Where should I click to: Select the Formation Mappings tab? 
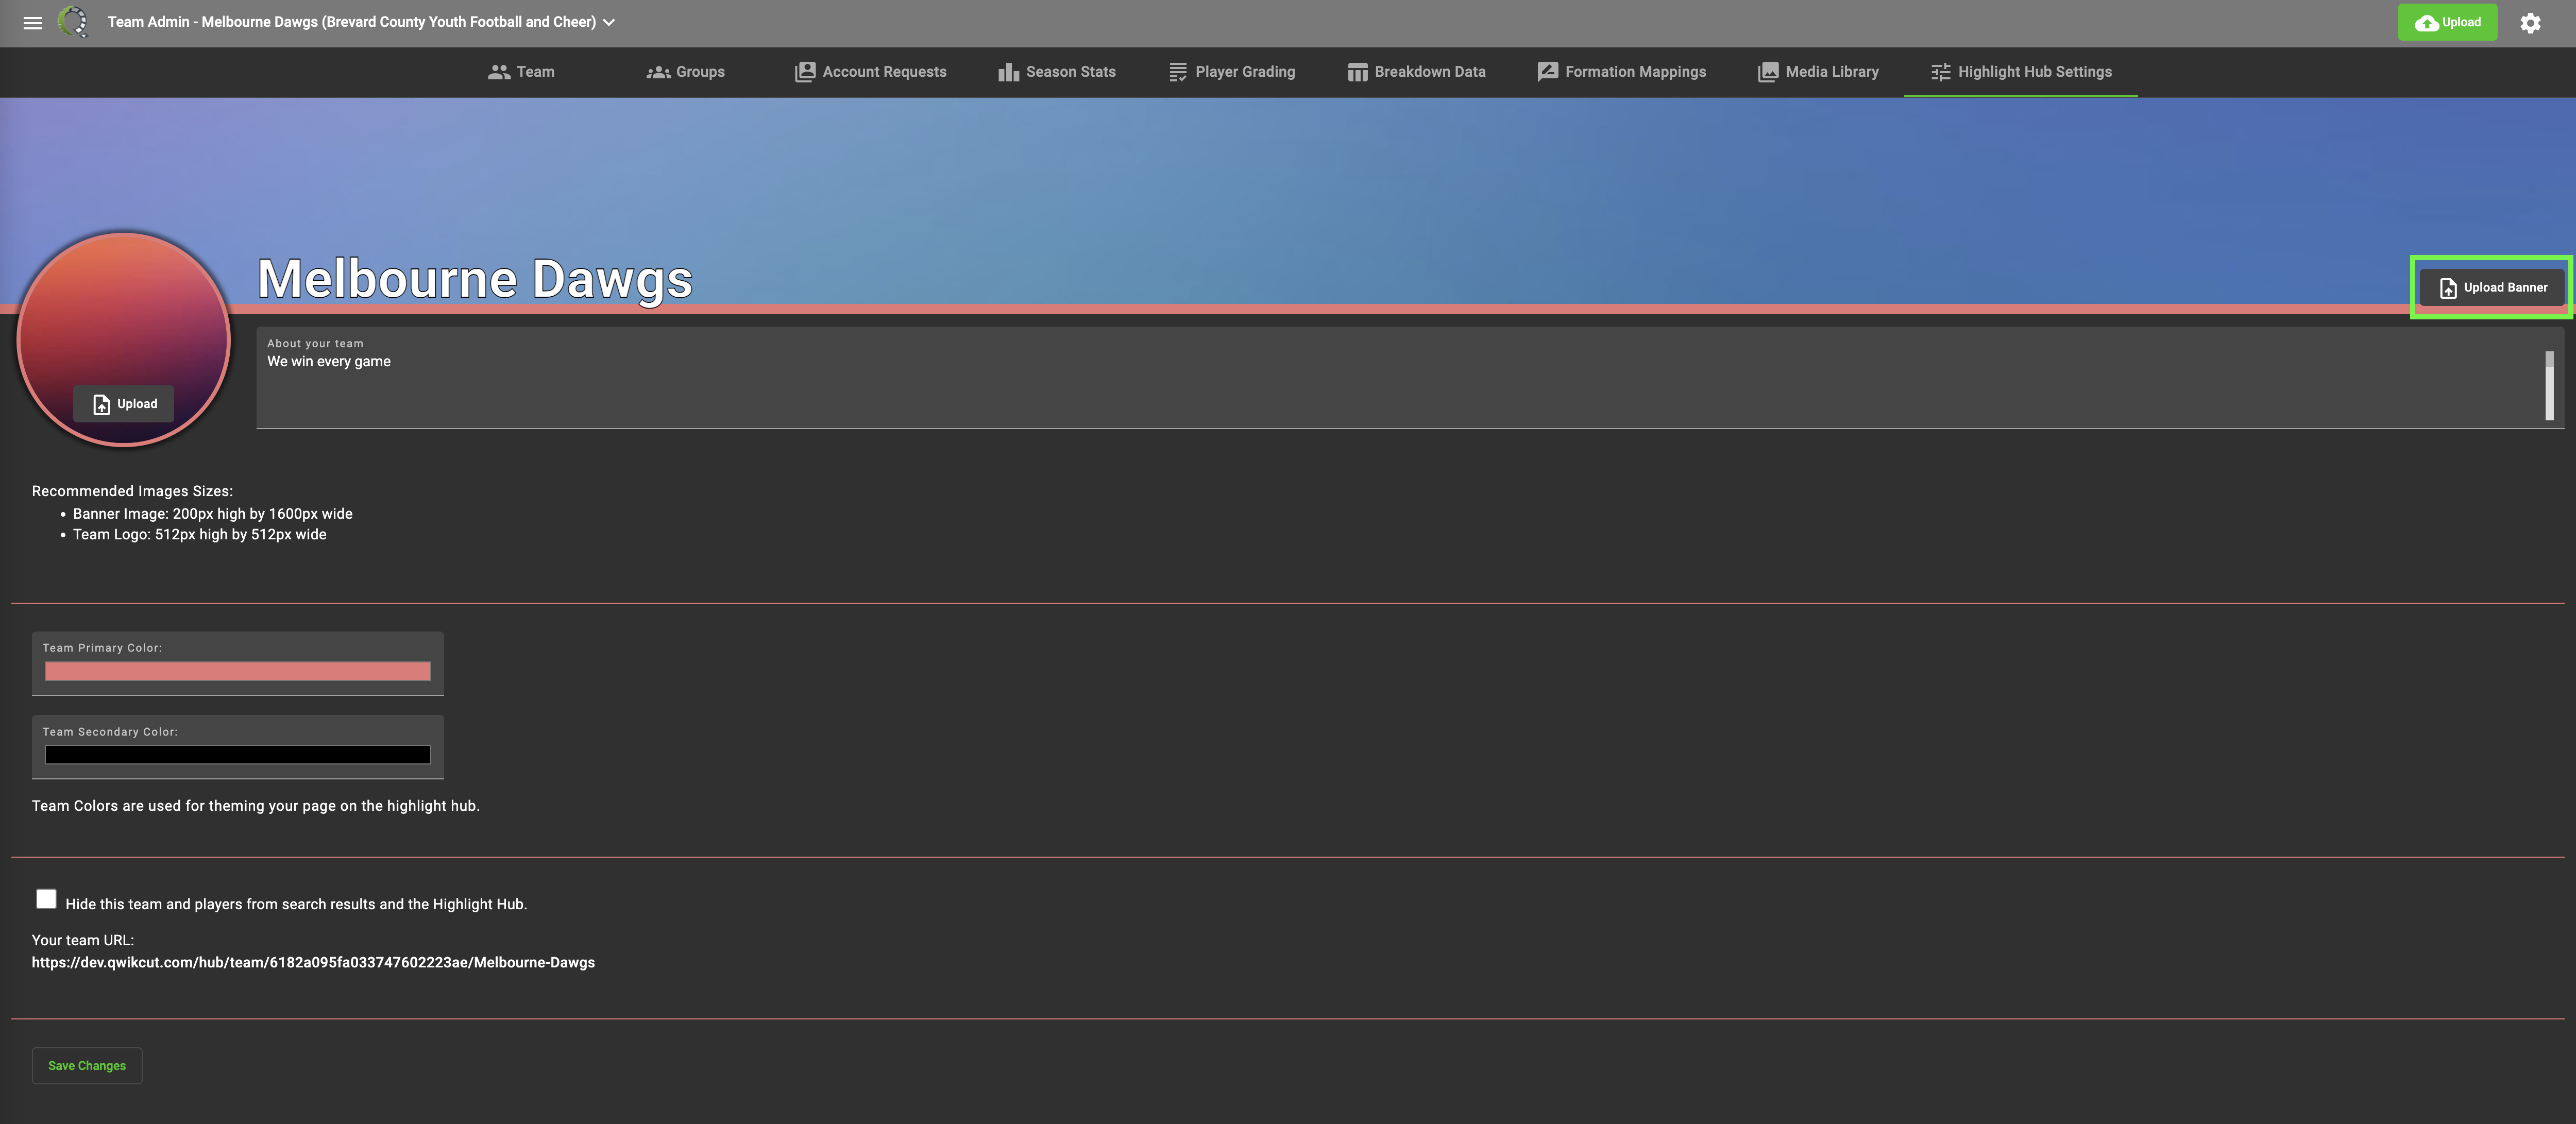[x=1622, y=72]
